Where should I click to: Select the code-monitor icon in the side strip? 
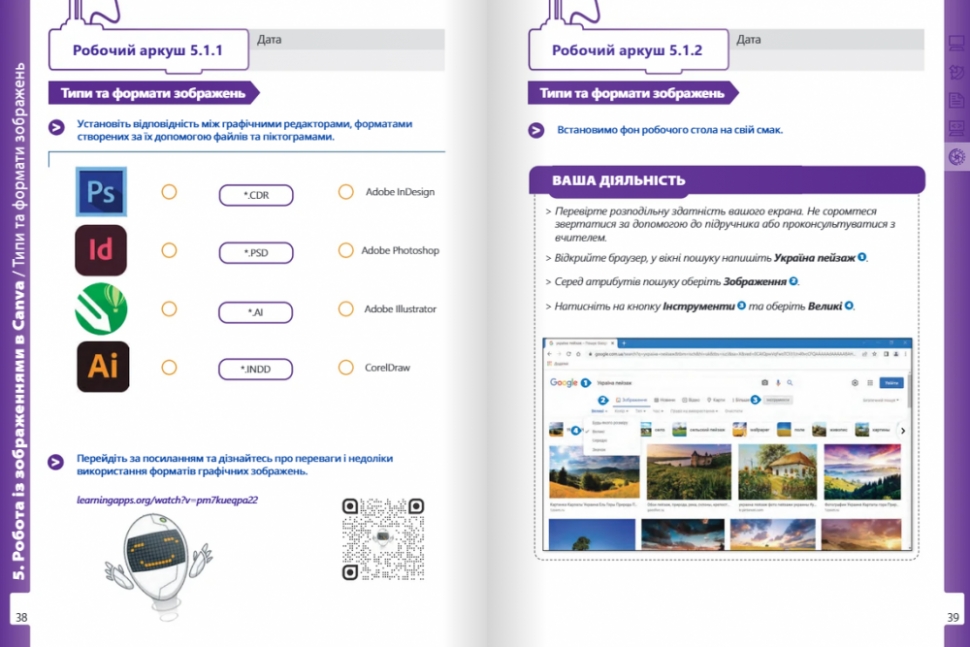956,128
